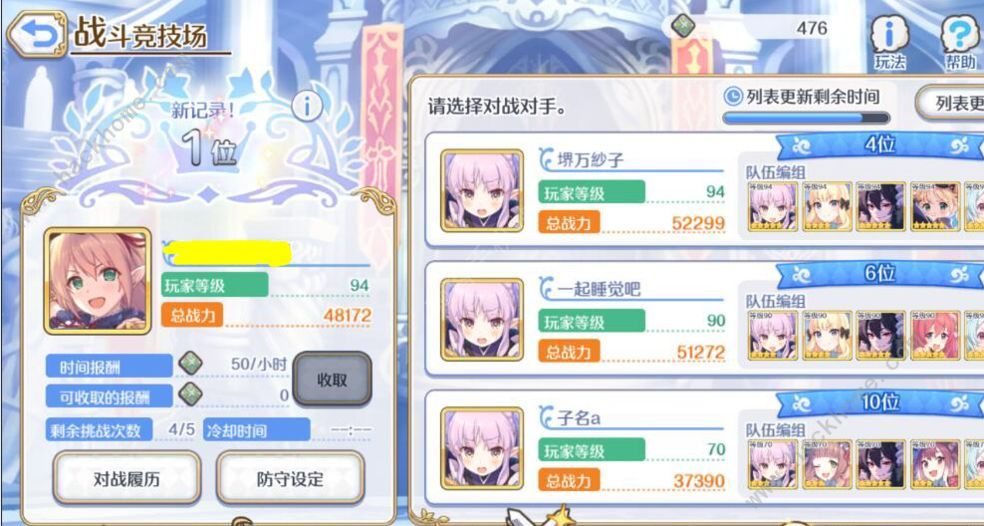The height and width of the screenshot is (526, 984).
Task: Tap the info icon beside 新记录
Action: click(x=307, y=107)
